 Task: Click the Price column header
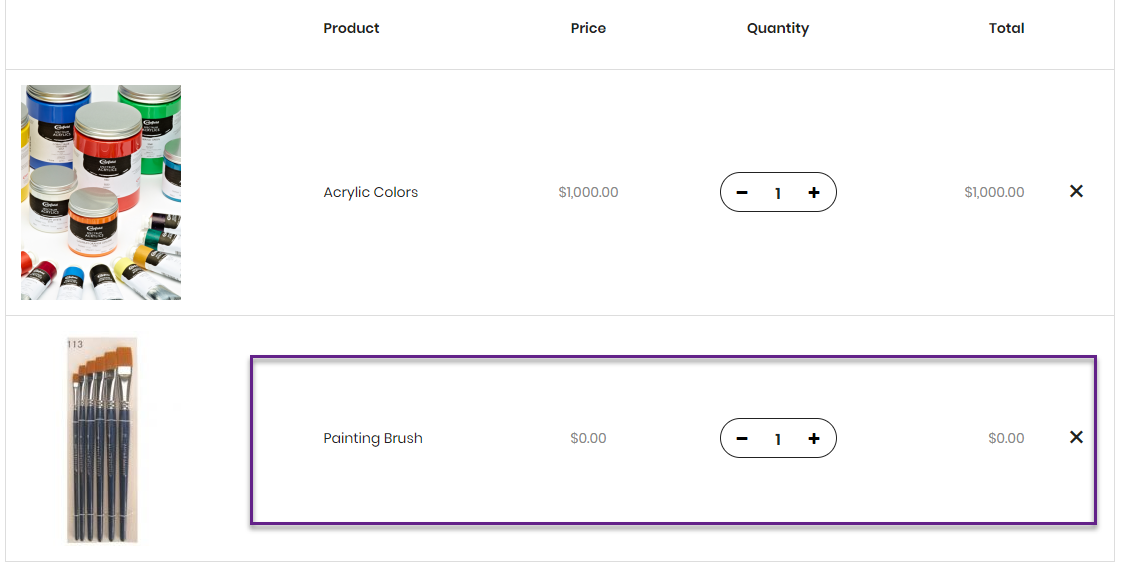pos(588,28)
